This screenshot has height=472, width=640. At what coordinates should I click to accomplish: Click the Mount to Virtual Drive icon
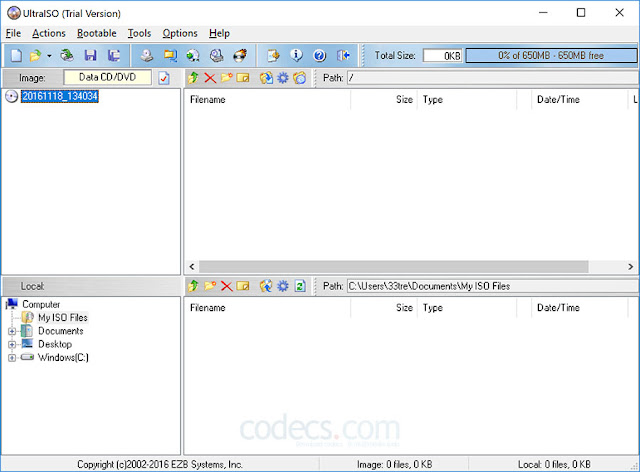[216, 55]
